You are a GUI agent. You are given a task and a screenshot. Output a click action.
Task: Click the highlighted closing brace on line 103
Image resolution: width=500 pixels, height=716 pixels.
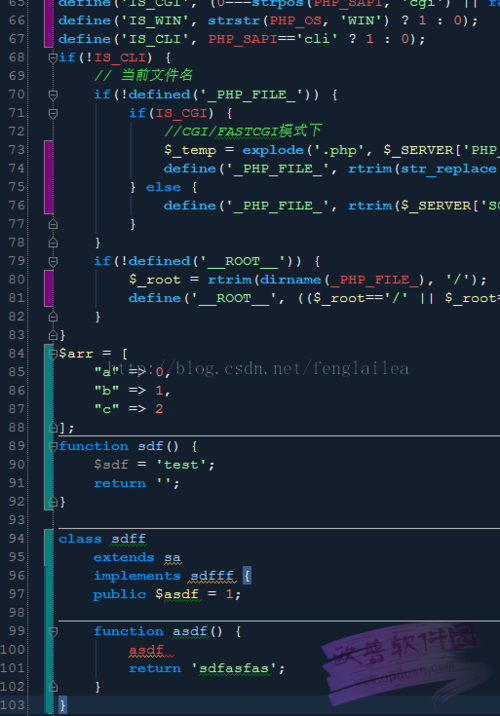(x=63, y=705)
